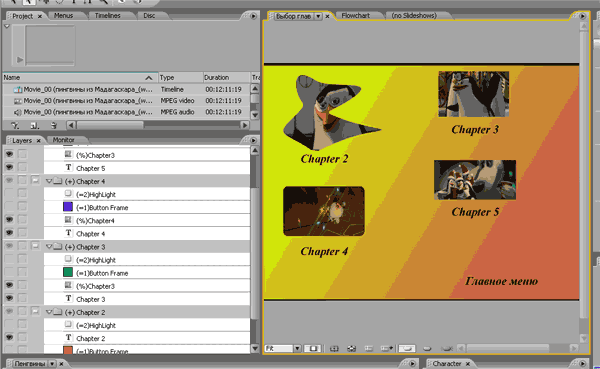The image size is (600, 369).
Task: Open the Project panel flyout menu button
Action: coord(253,16)
